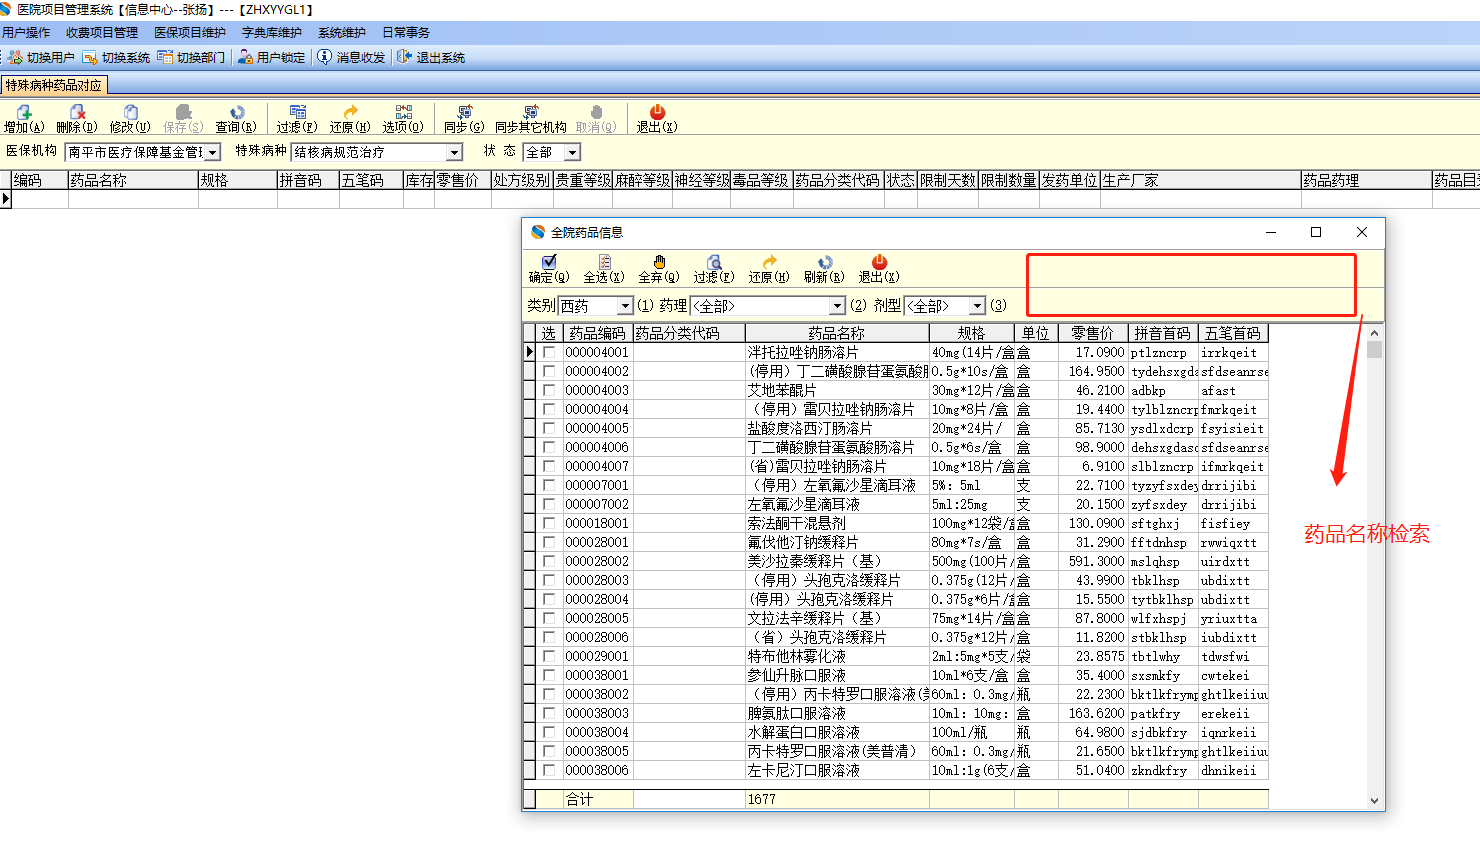
Task: Run 查询(R) query from the main toolbar
Action: [x=236, y=119]
